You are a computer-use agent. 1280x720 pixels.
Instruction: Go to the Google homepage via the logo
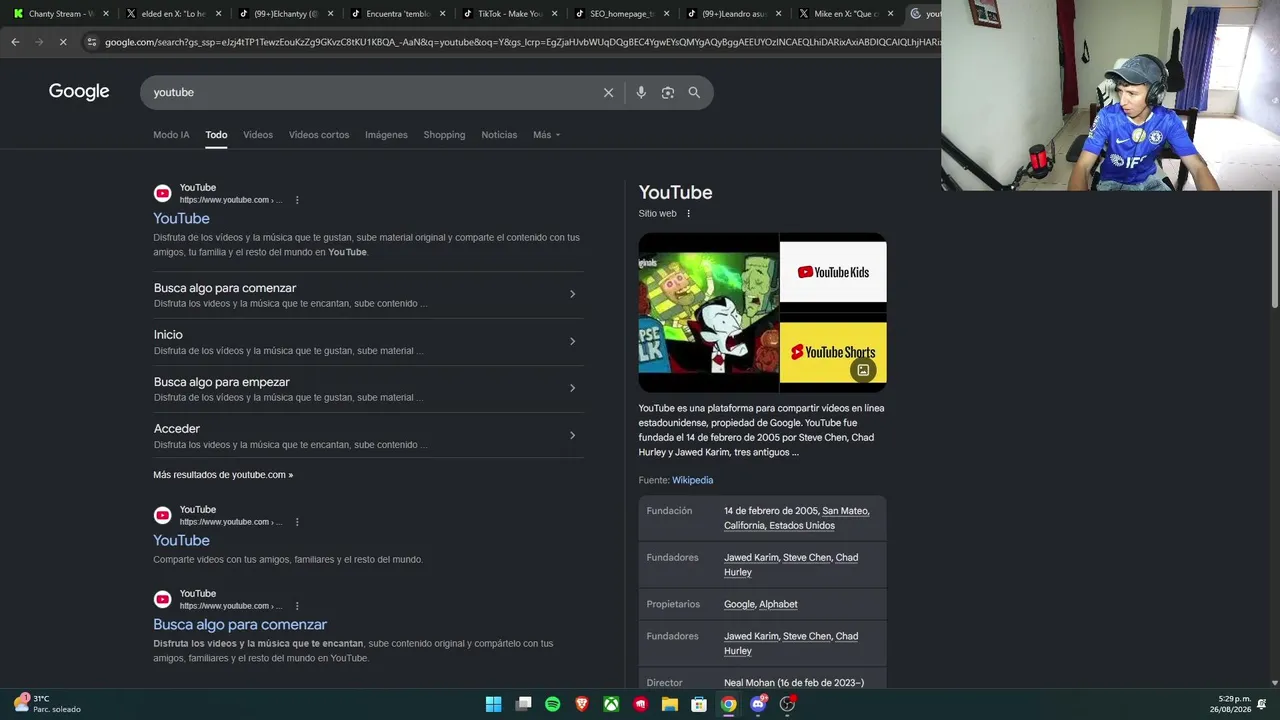point(79,92)
